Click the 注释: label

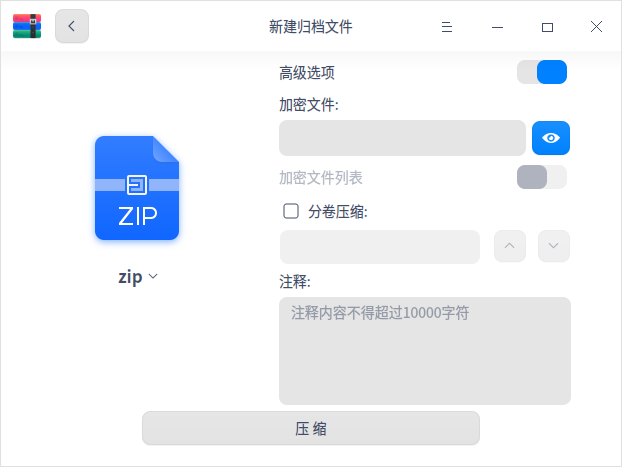coord(295,282)
